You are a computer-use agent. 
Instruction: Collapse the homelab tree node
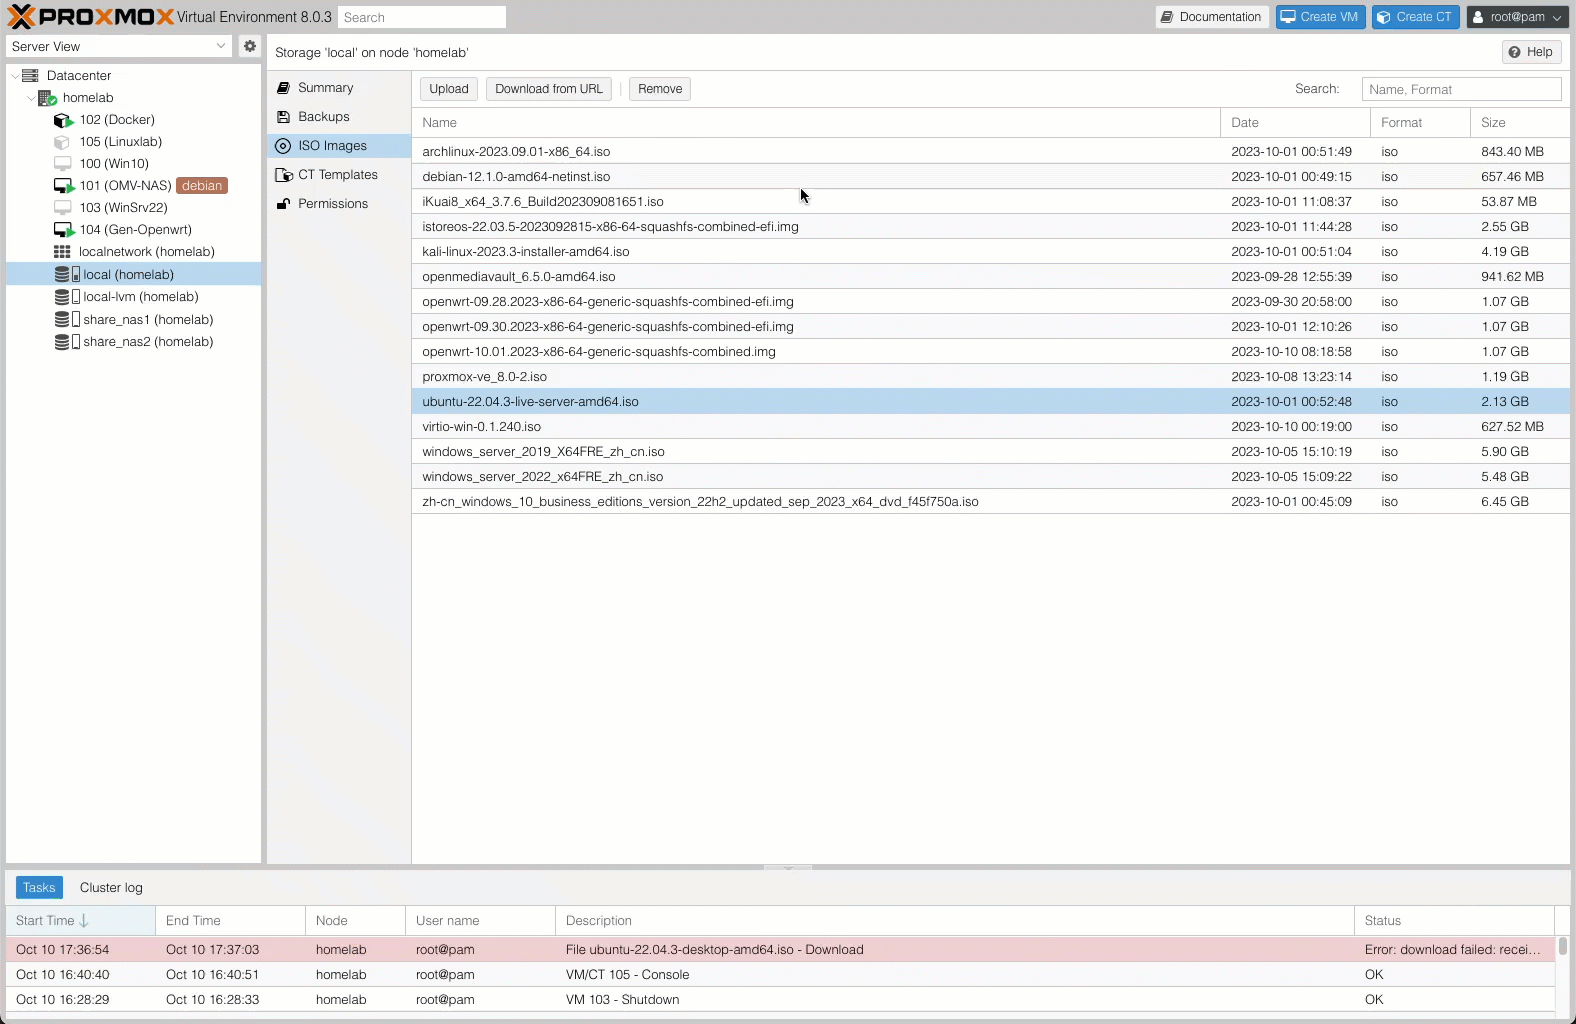31,98
